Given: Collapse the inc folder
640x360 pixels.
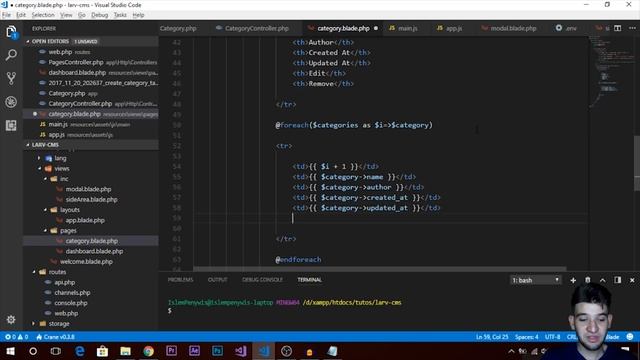Looking at the screenshot, I should [x=64, y=179].
